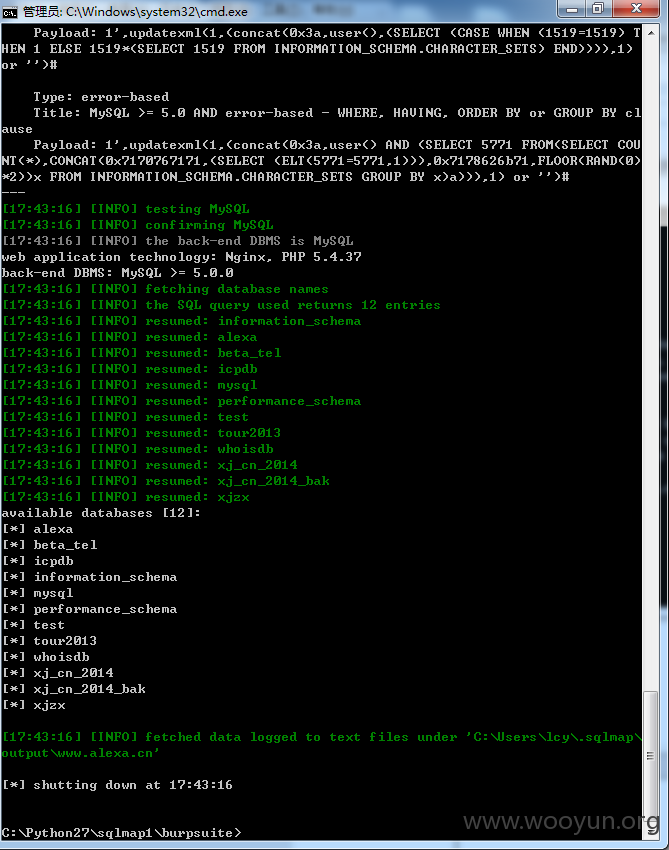Click 'the back-end DBMS is MySQL' line
Screen dimensions: 669x850
coord(178,241)
